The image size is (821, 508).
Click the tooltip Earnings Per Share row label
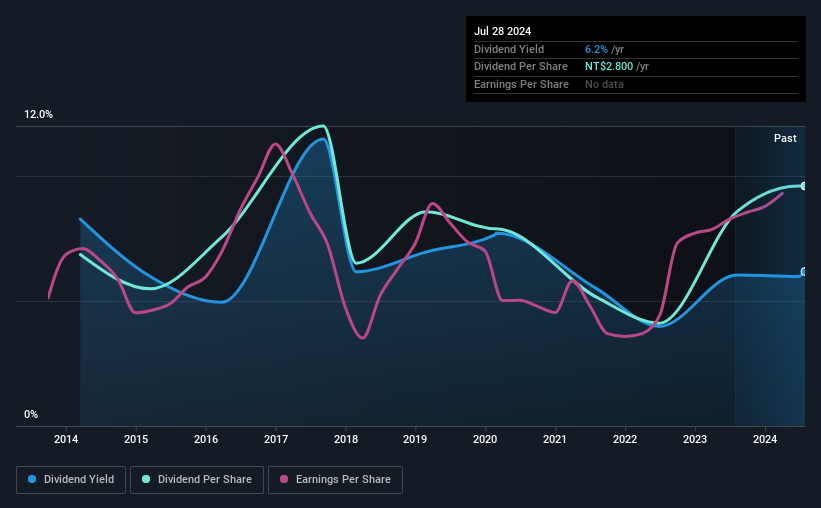pyautogui.click(x=522, y=84)
